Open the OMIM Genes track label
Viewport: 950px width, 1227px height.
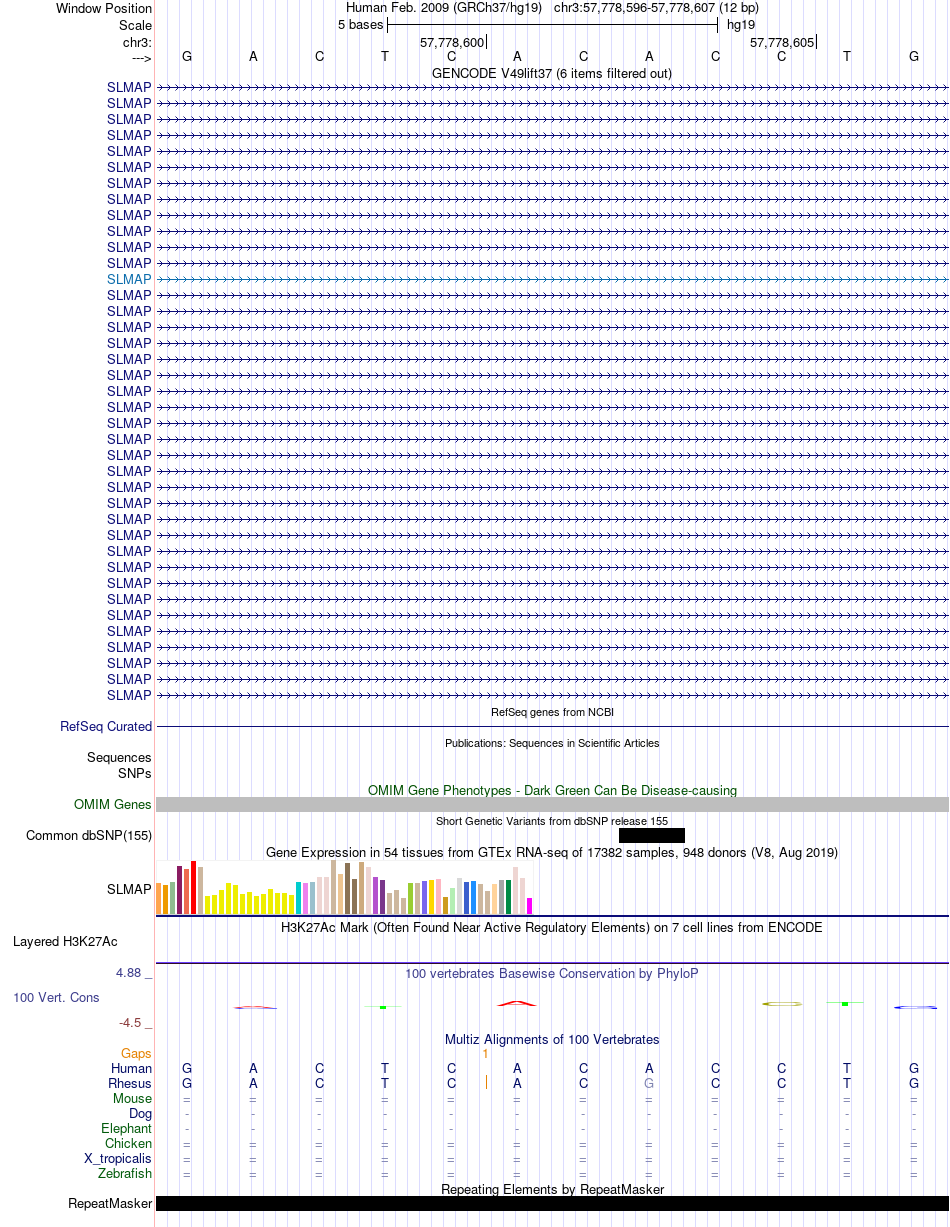coord(113,805)
